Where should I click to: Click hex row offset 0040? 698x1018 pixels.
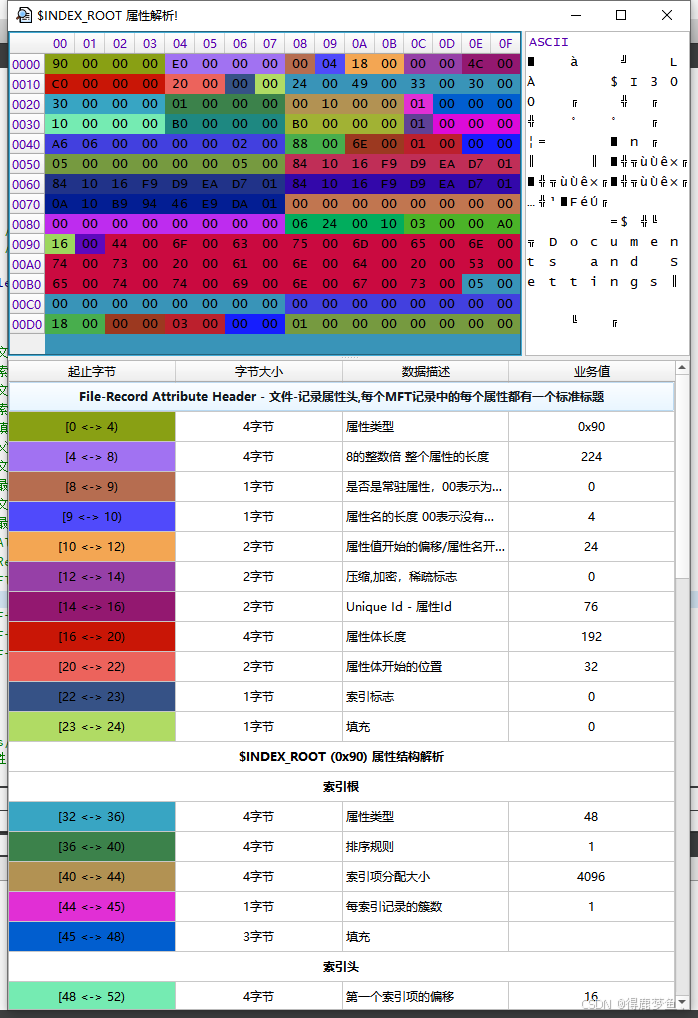(x=27, y=144)
